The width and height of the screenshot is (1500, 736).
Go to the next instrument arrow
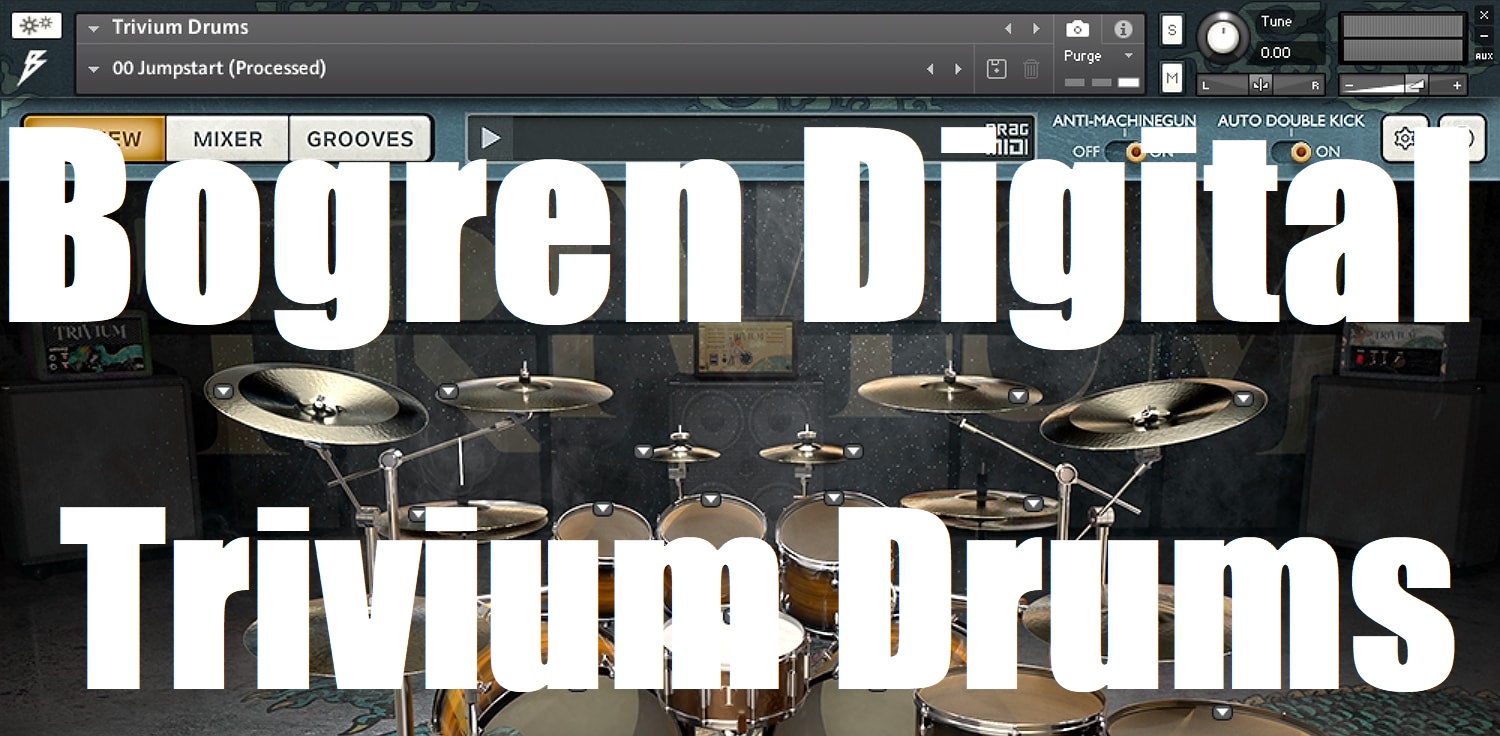[x=1036, y=28]
